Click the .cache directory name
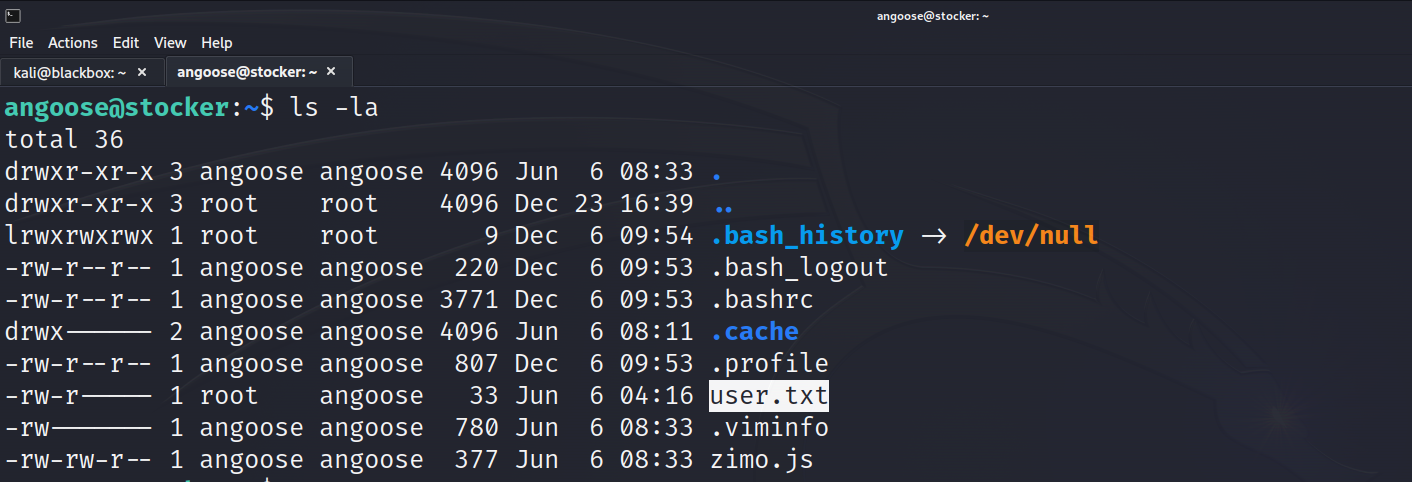The image size is (1412, 482). (x=754, y=332)
